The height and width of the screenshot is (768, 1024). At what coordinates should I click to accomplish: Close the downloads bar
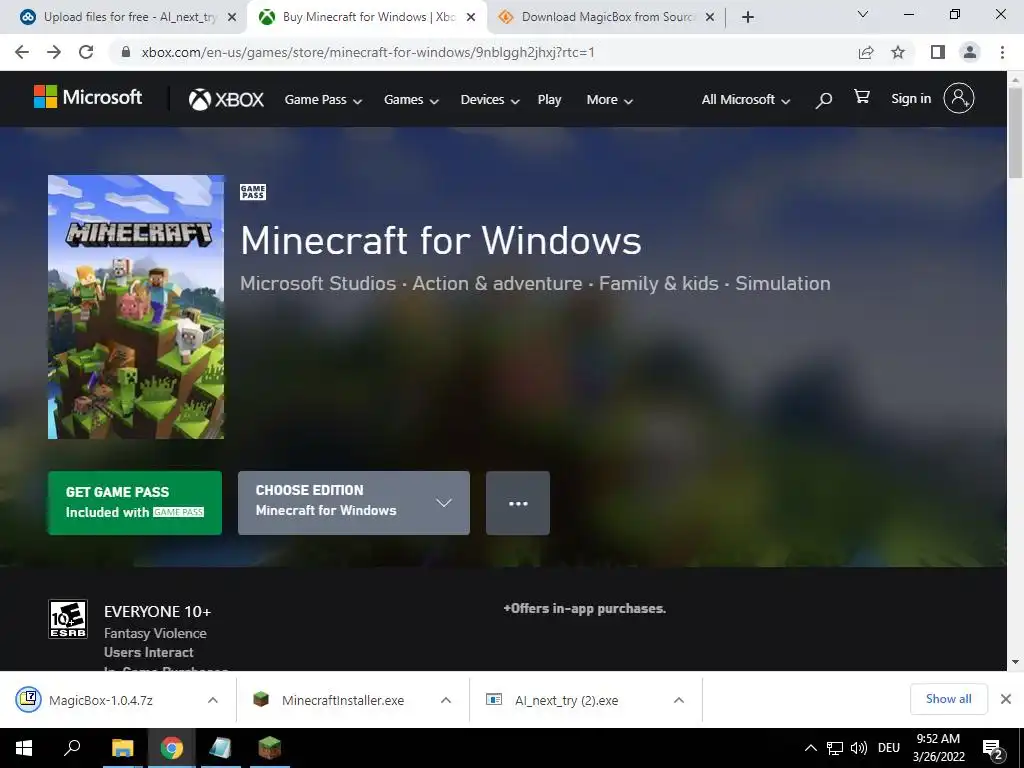coord(1006,699)
